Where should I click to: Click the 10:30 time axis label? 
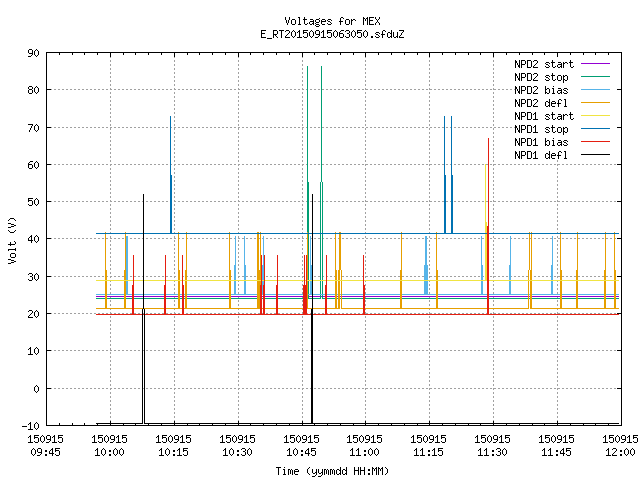click(x=237, y=452)
